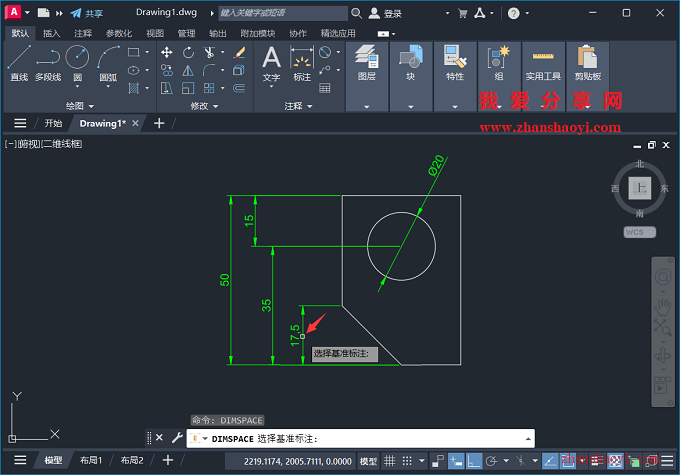This screenshot has width=680, height=475.
Task: Select the Copy objects icon
Action: tap(167, 70)
